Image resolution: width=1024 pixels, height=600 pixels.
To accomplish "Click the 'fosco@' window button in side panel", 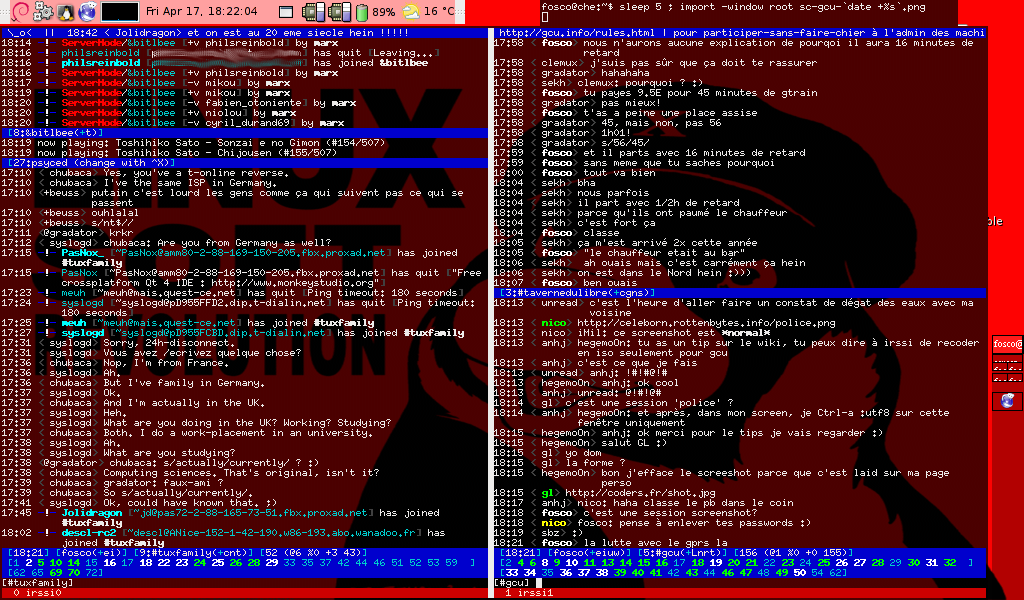I will pyautogui.click(x=1007, y=343).
